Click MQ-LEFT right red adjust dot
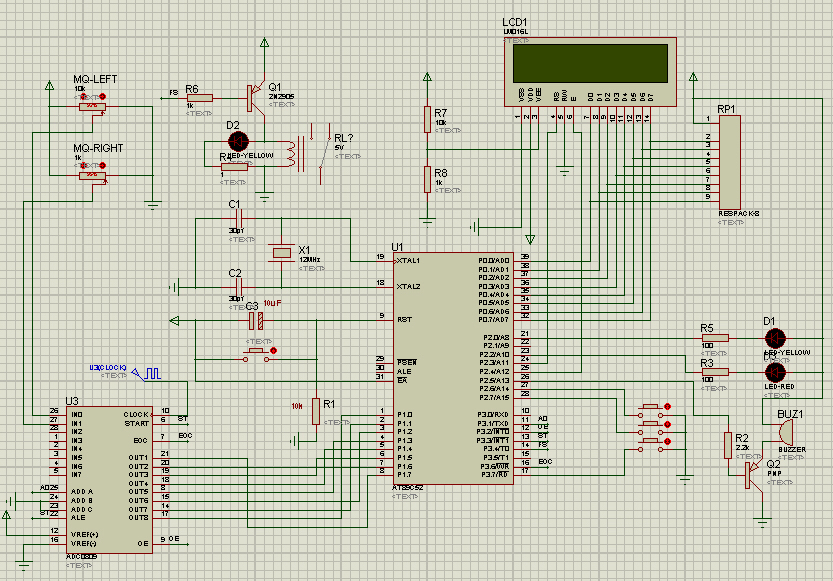 [103, 96]
